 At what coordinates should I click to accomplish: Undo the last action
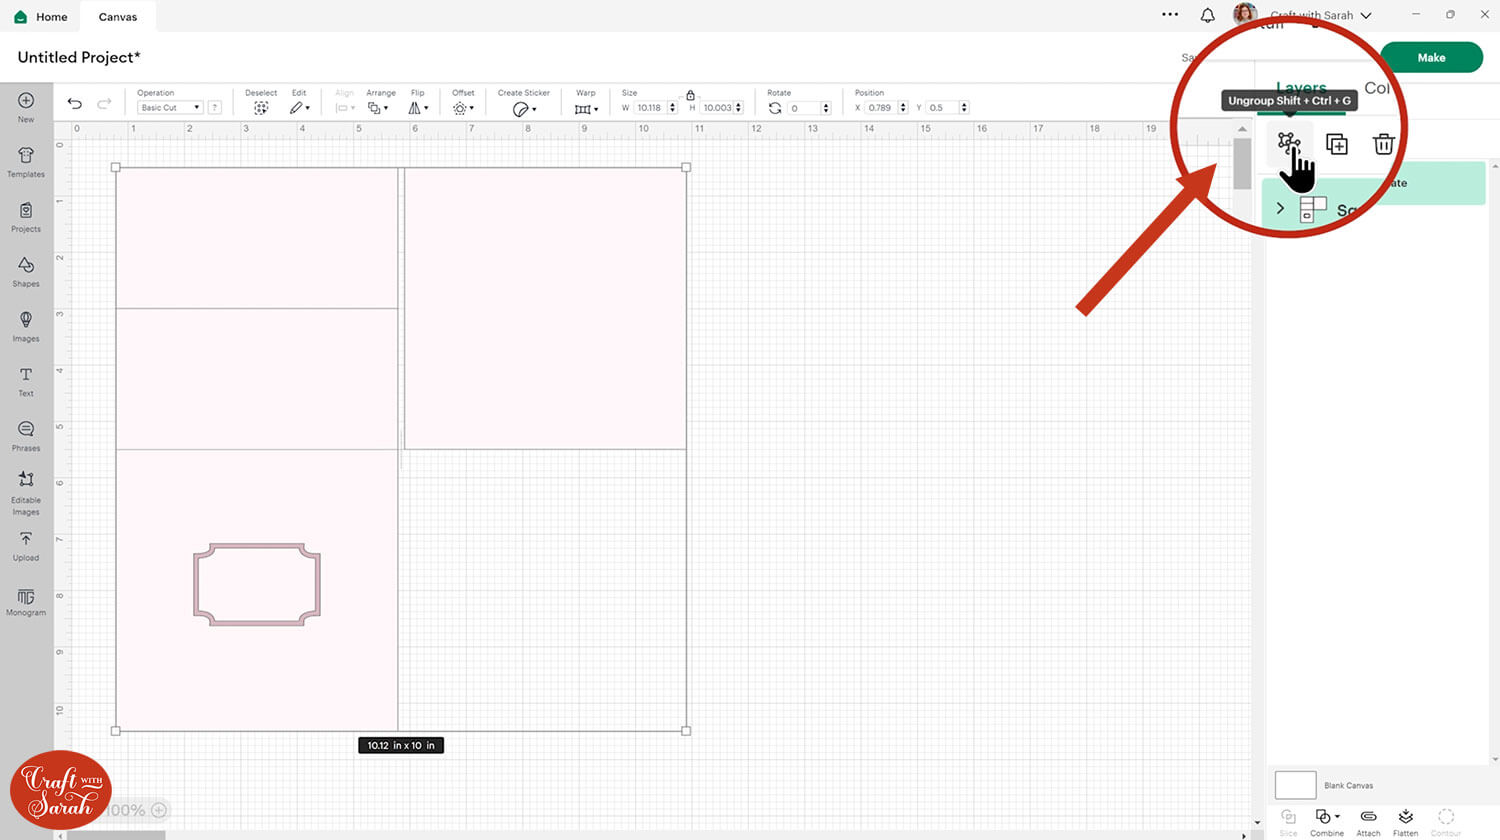pos(75,104)
